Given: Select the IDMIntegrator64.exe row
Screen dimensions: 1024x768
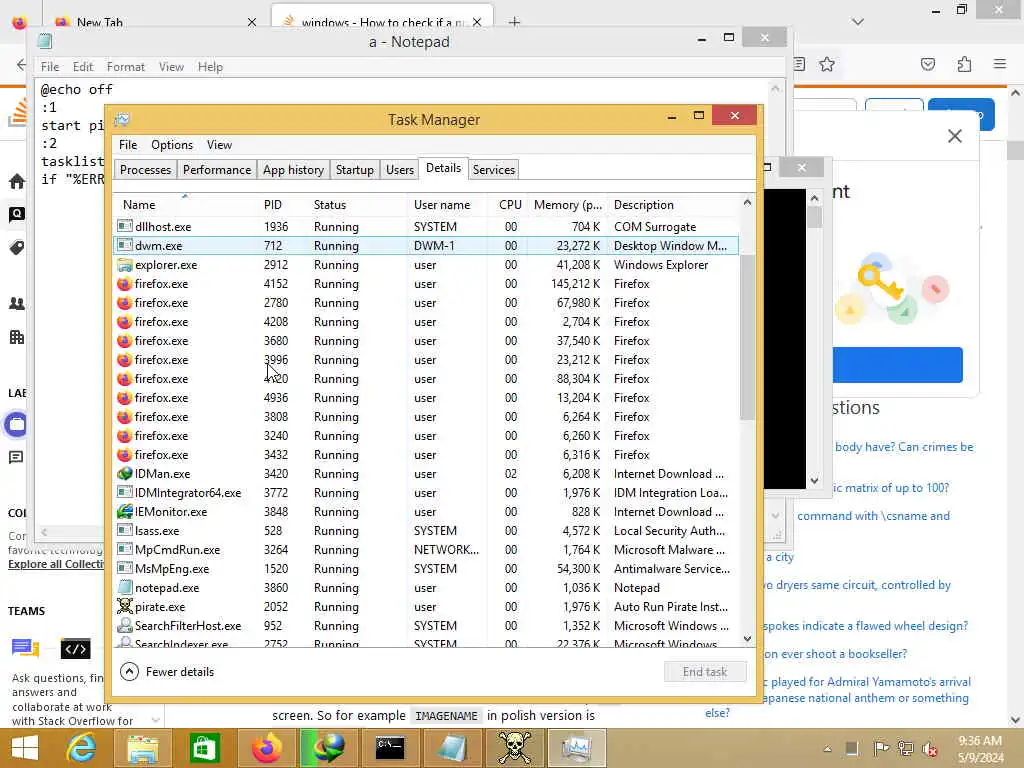Looking at the screenshot, I should [x=424, y=492].
